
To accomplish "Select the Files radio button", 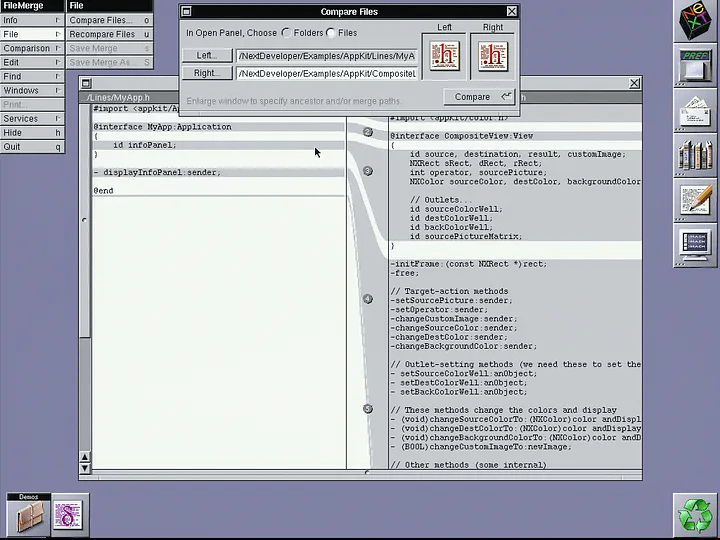I will point(330,33).
